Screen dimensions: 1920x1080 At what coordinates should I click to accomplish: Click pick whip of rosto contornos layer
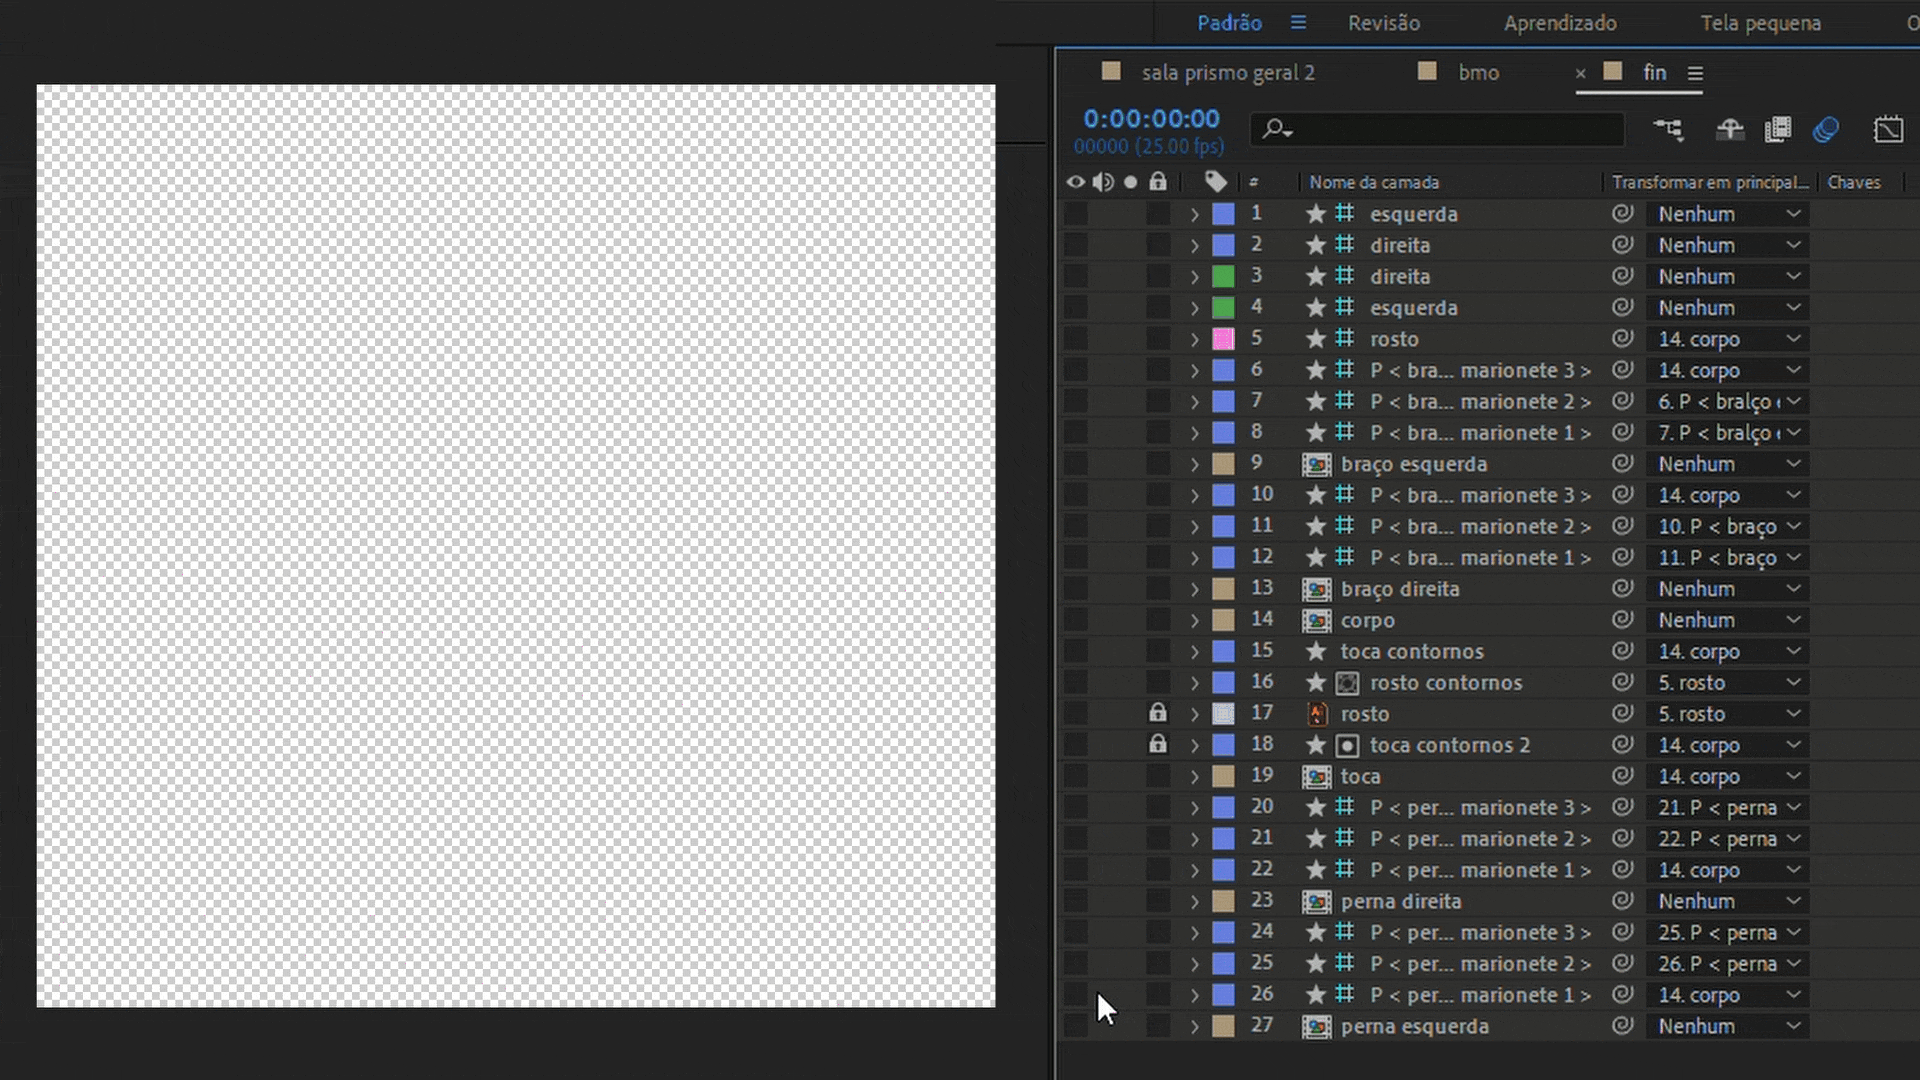click(1622, 682)
